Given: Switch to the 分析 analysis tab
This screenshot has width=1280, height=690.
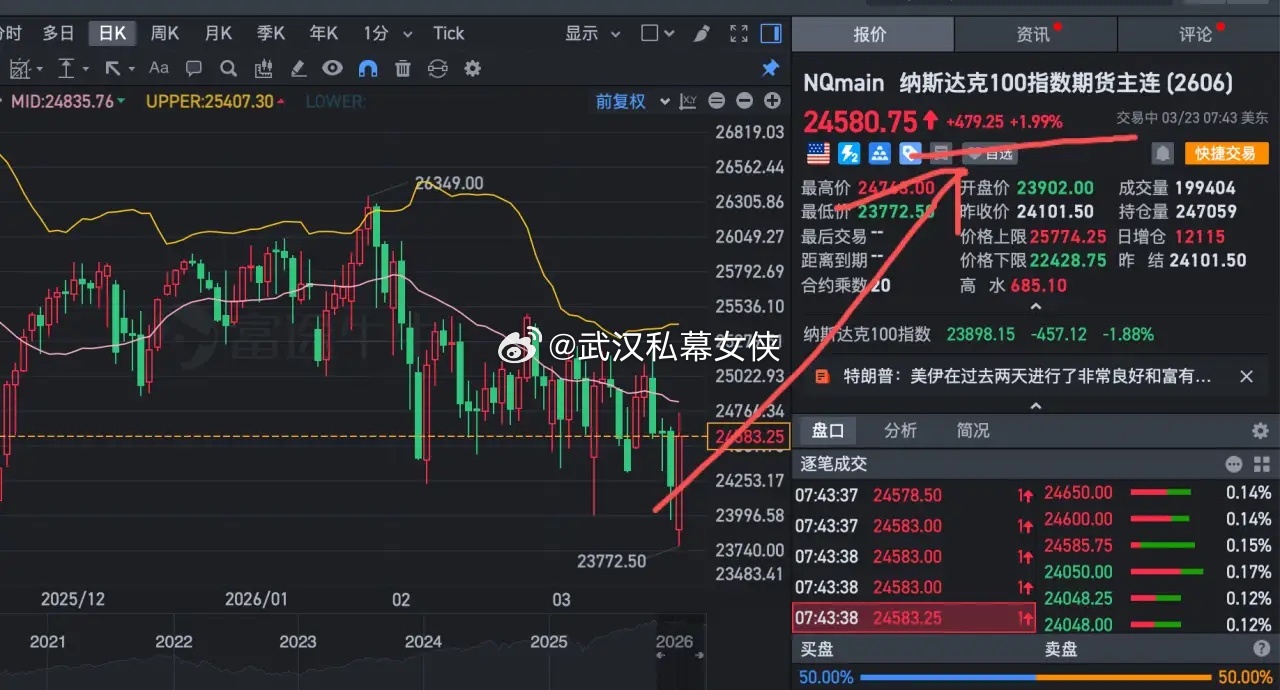Looking at the screenshot, I should click(900, 430).
